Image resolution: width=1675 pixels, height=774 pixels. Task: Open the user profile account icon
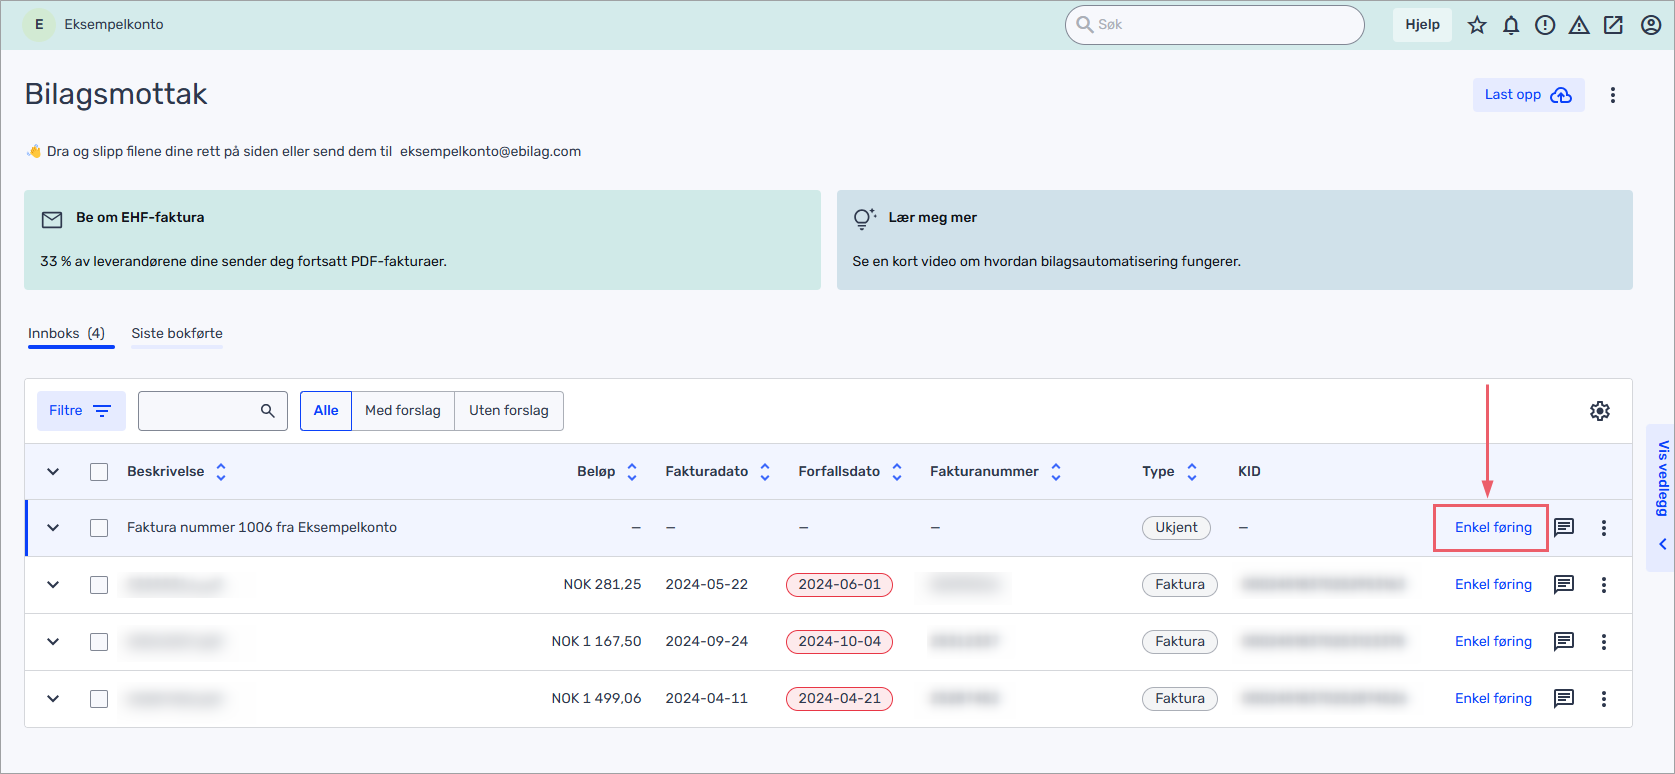(1651, 25)
